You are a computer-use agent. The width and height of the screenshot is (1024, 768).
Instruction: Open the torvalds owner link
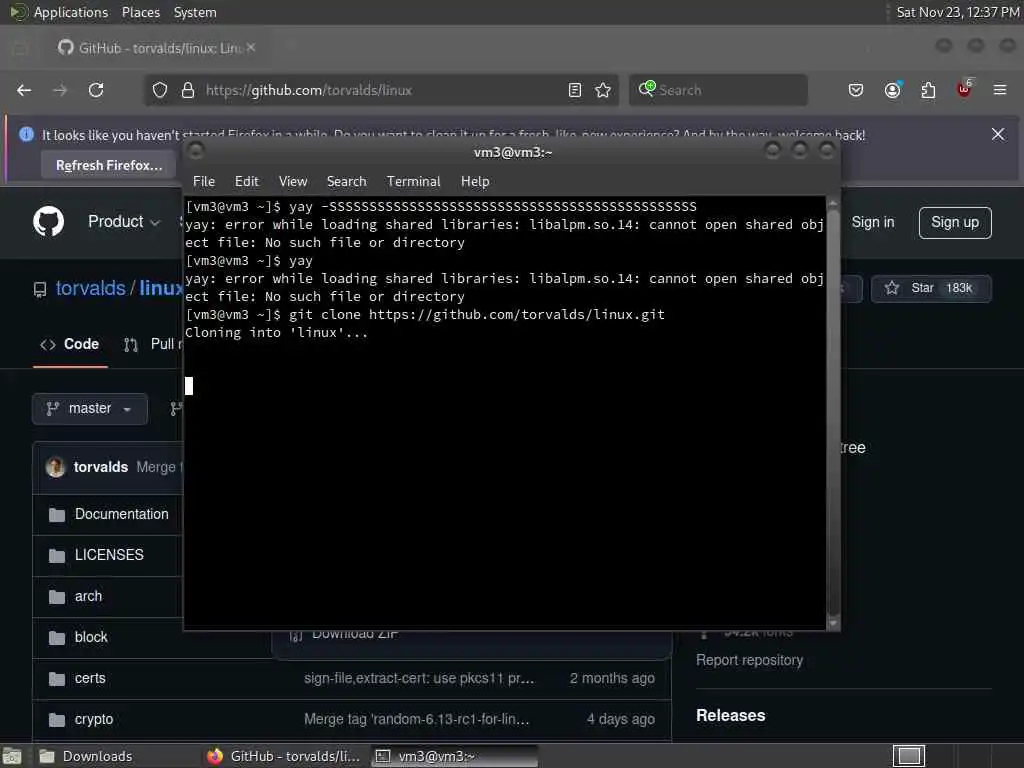90,288
